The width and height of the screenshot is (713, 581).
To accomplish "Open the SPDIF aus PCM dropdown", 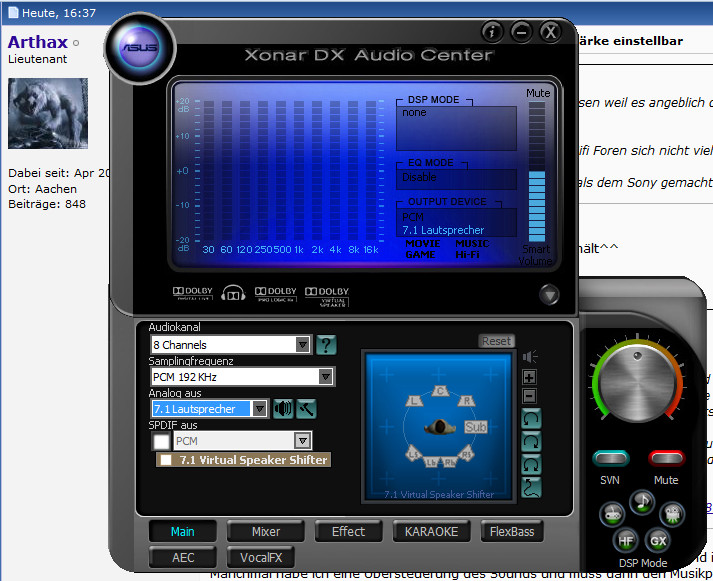I will [x=242, y=441].
